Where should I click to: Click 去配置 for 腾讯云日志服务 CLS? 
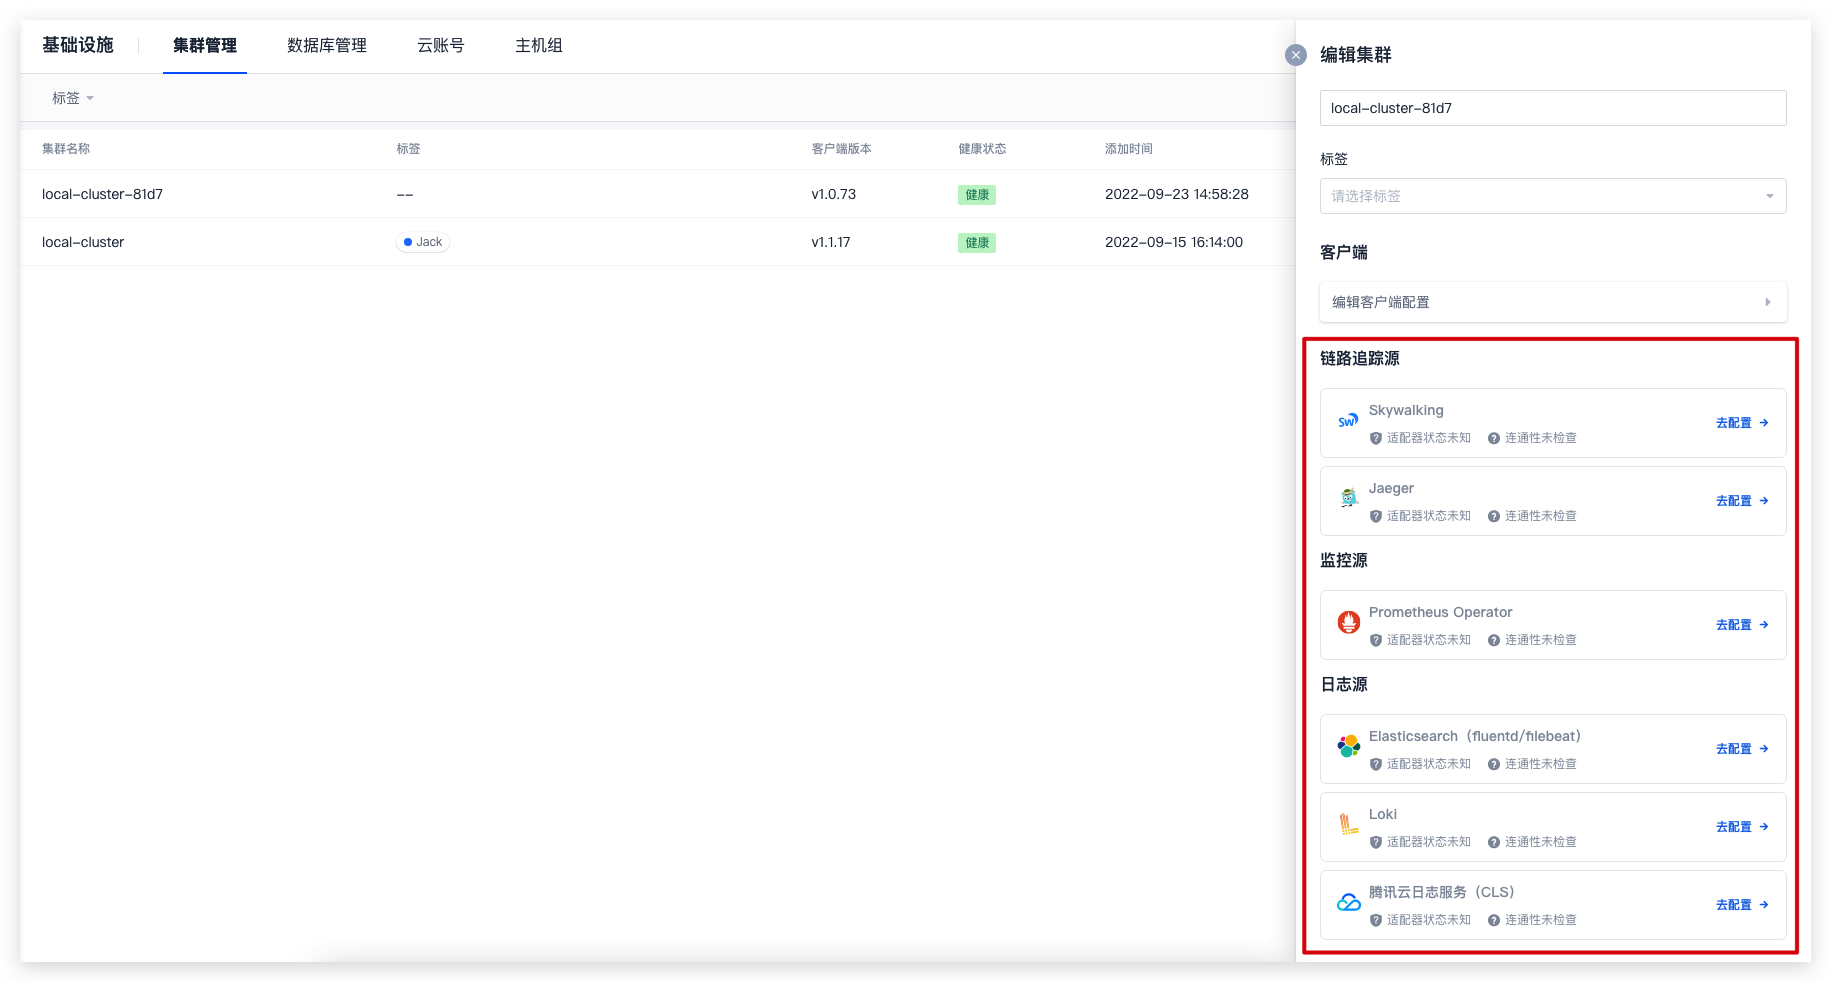(1742, 905)
